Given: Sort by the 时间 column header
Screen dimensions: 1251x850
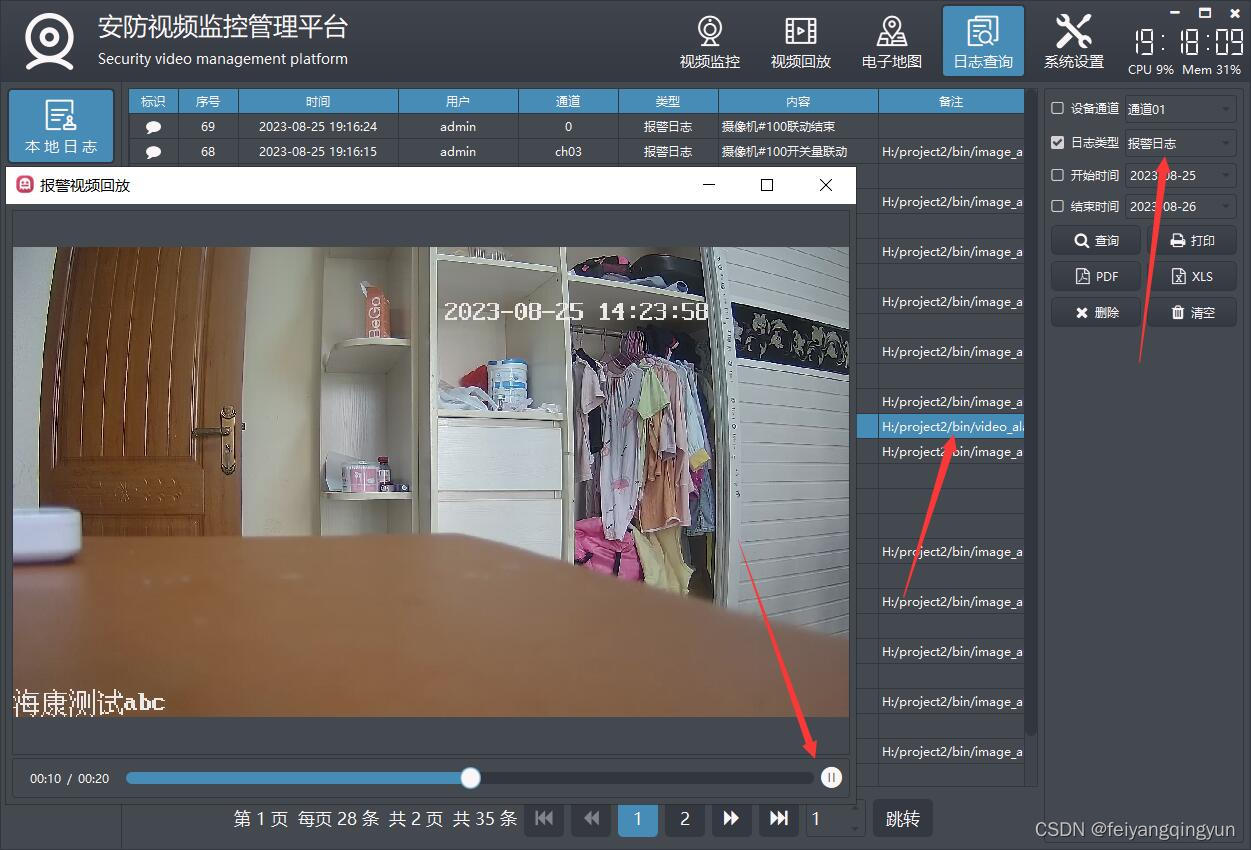Looking at the screenshot, I should 318,101.
